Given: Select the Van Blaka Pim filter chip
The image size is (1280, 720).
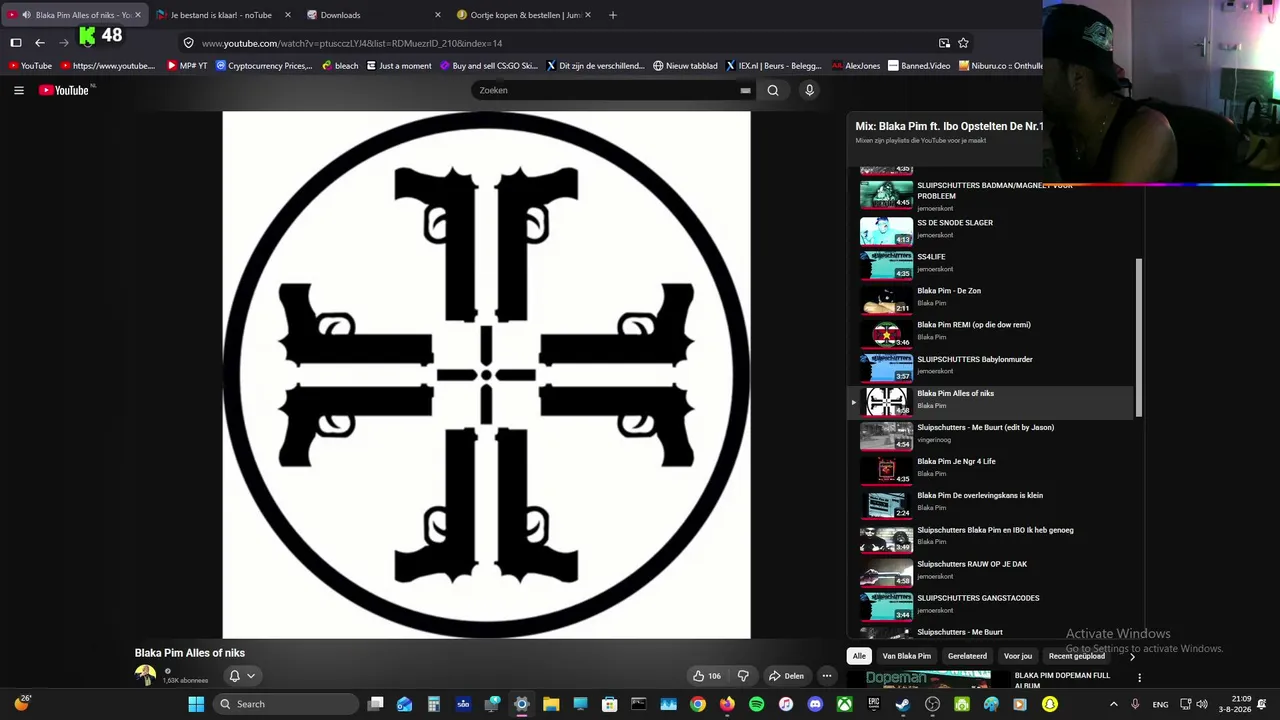Looking at the screenshot, I should (x=906, y=656).
